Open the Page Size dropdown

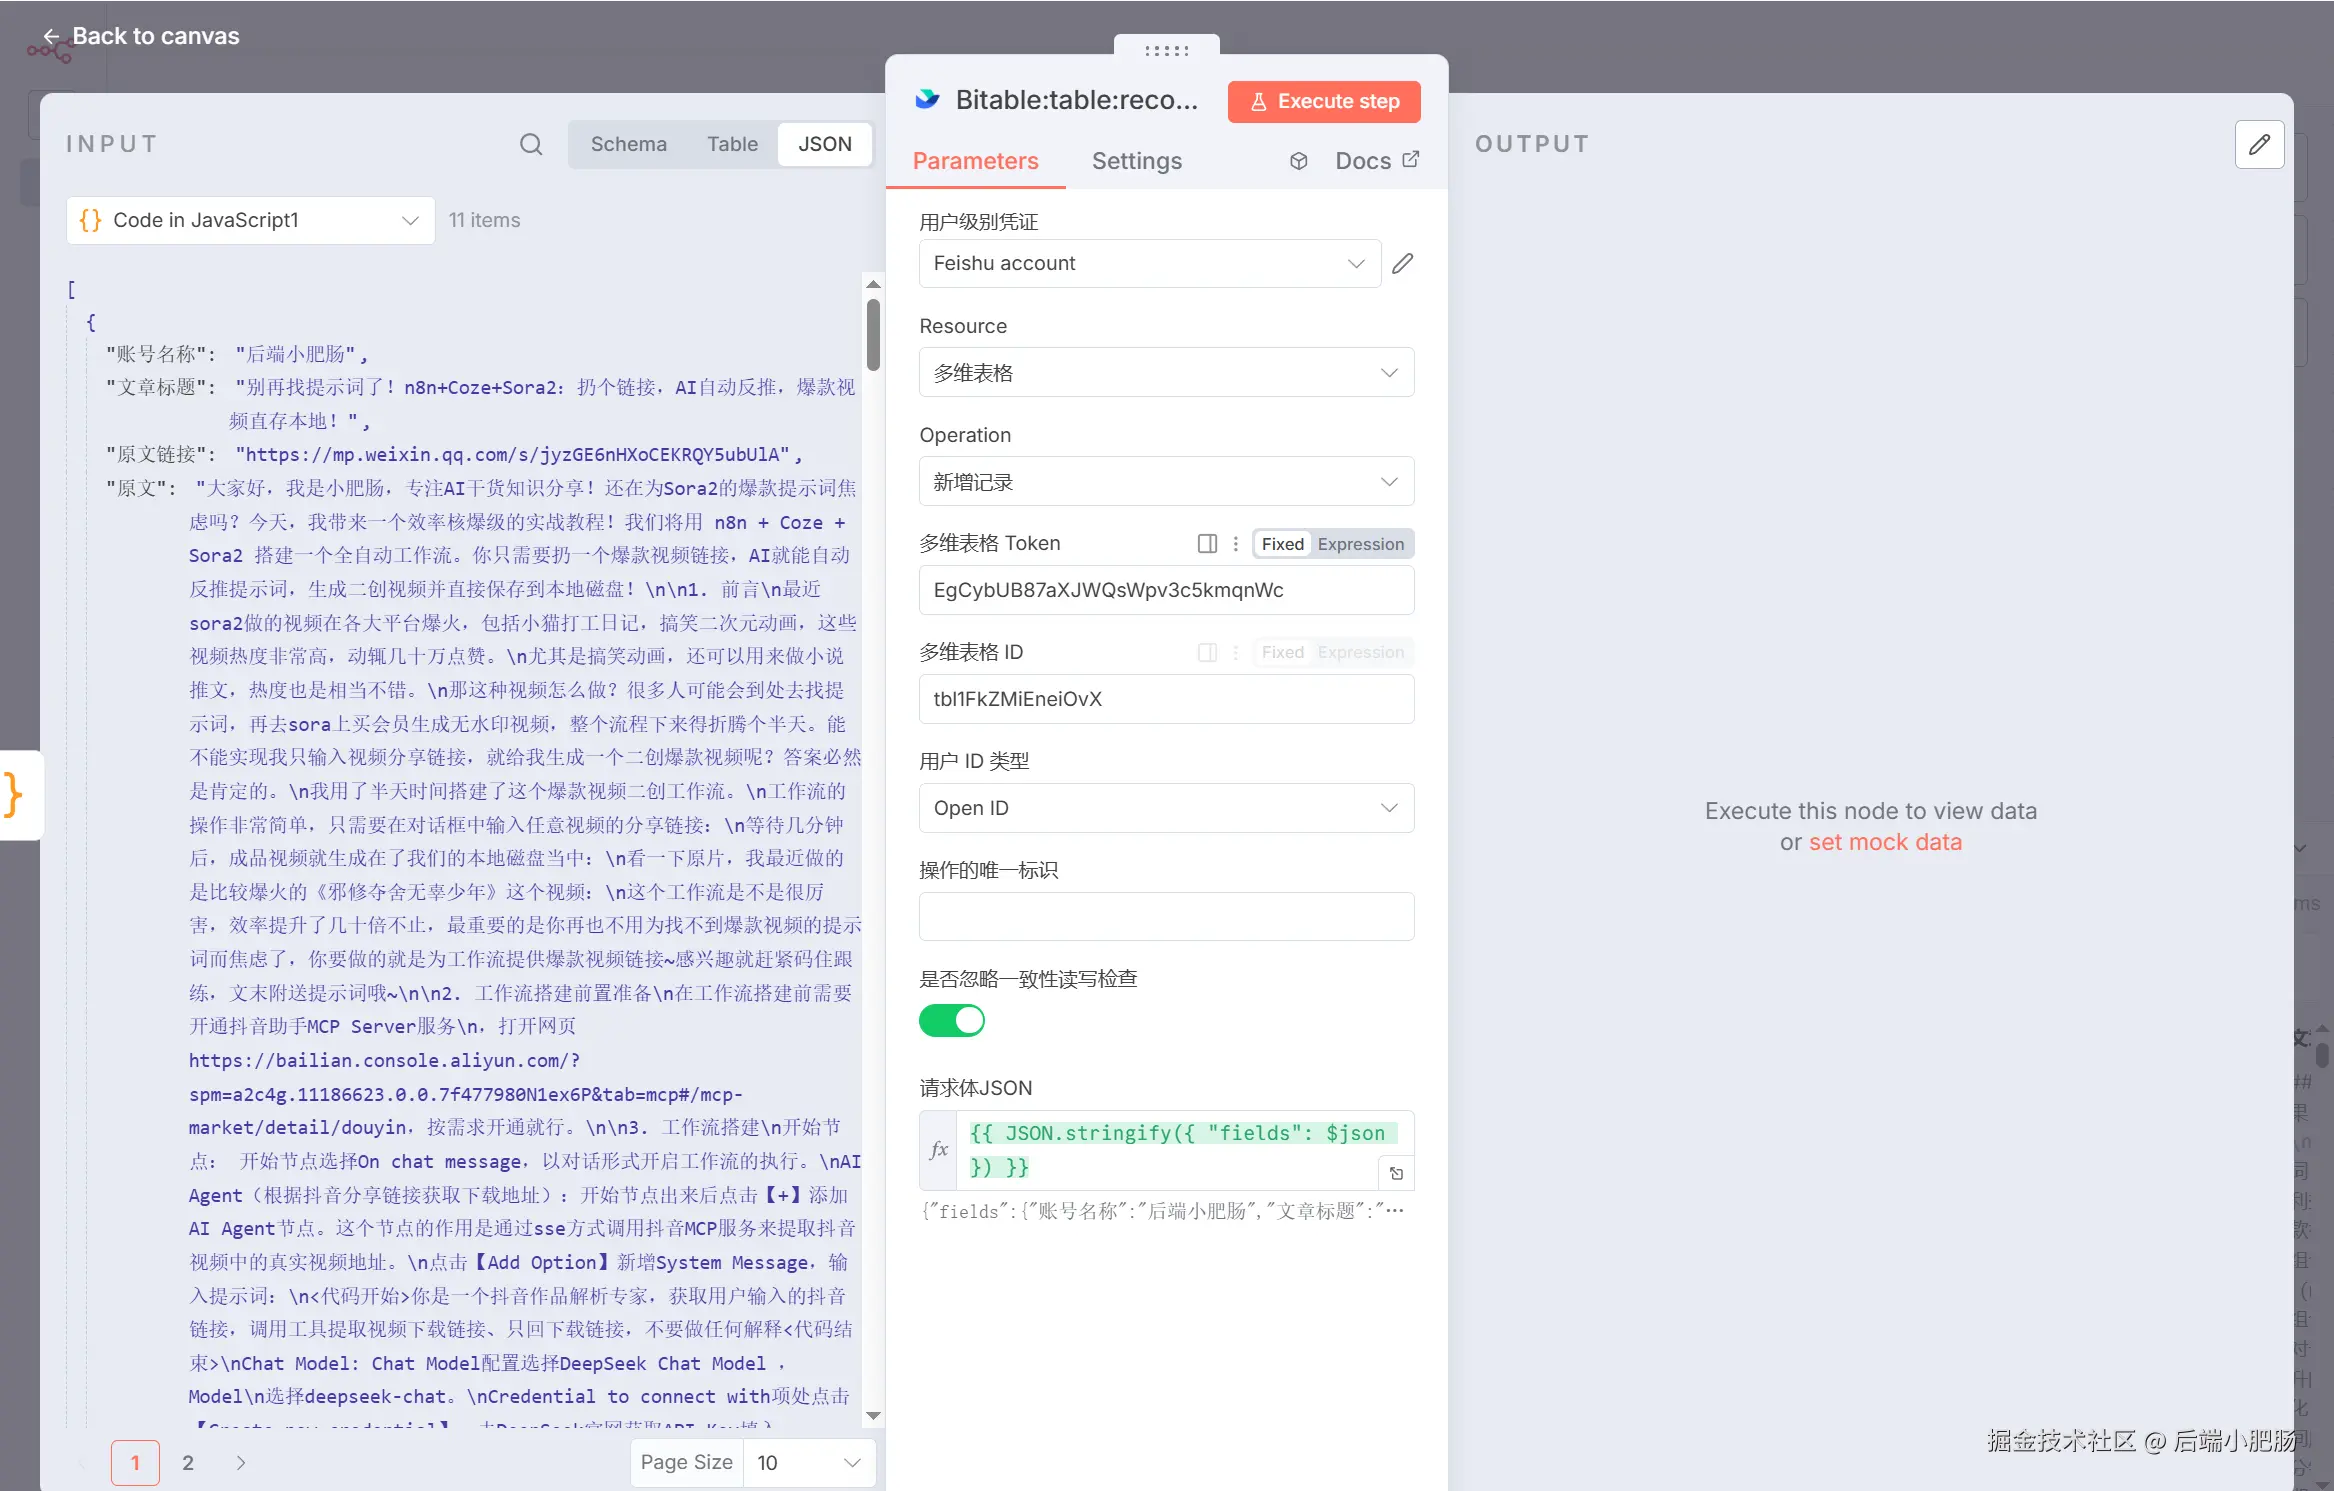808,1462
